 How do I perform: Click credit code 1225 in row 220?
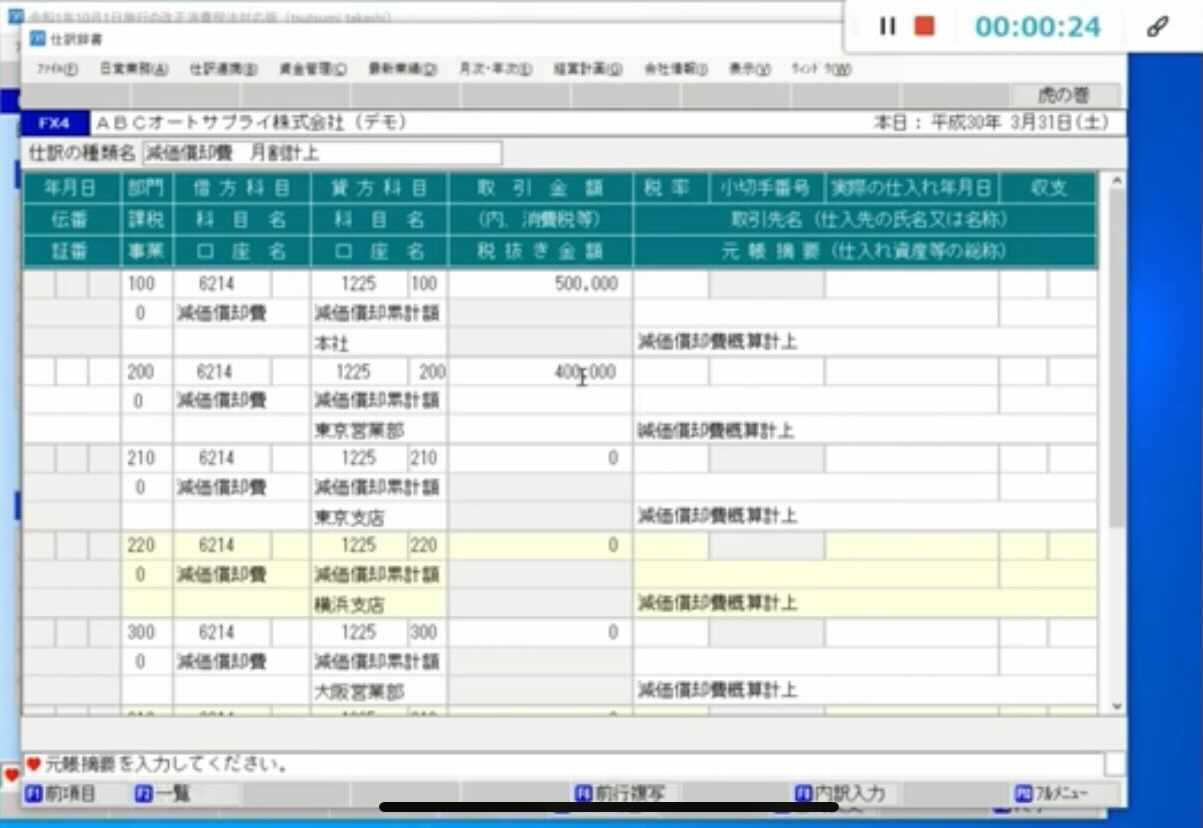(x=359, y=546)
